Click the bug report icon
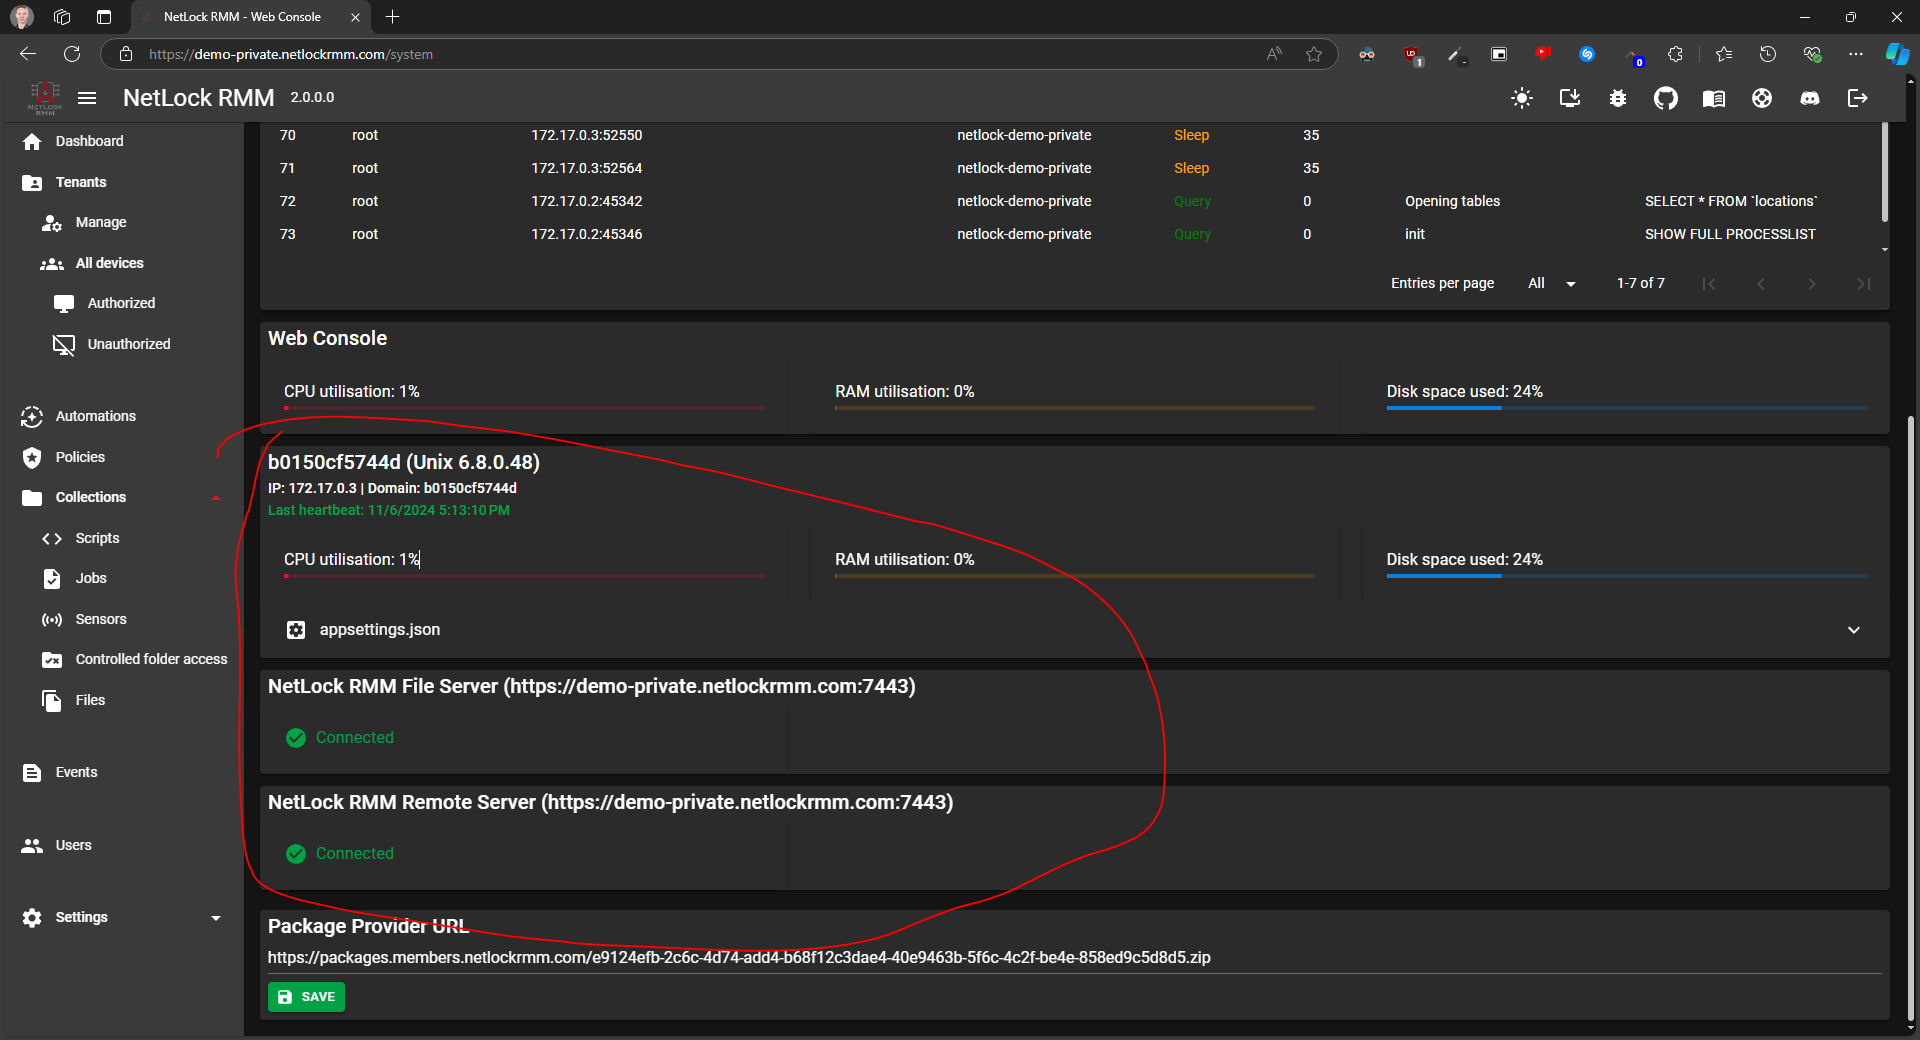Image resolution: width=1920 pixels, height=1040 pixels. tap(1618, 98)
